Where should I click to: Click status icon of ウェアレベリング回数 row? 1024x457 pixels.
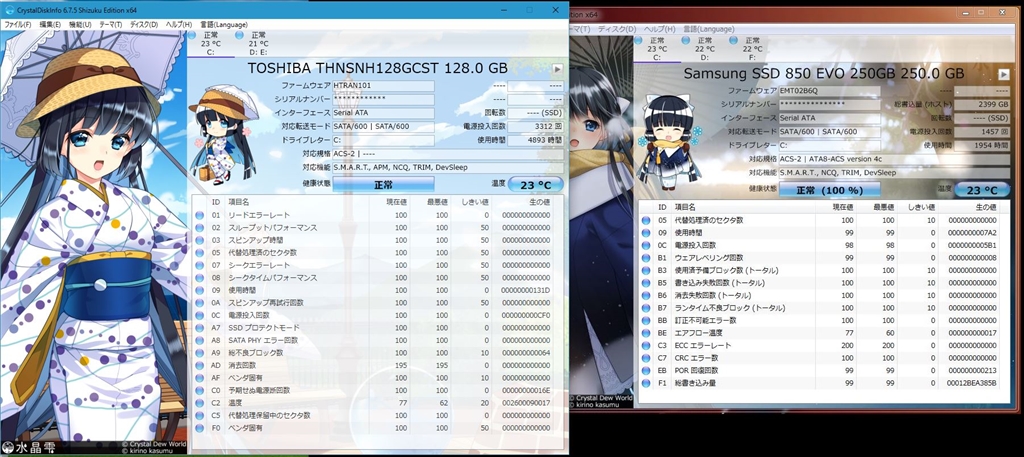coord(646,257)
